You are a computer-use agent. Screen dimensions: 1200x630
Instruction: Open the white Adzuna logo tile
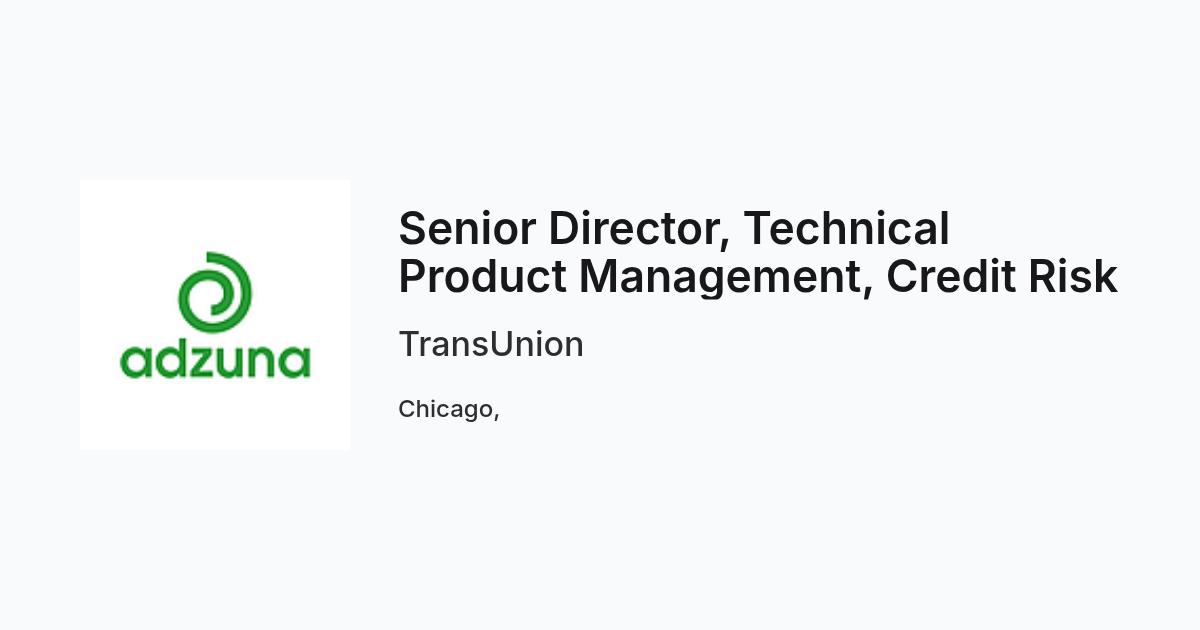(215, 315)
